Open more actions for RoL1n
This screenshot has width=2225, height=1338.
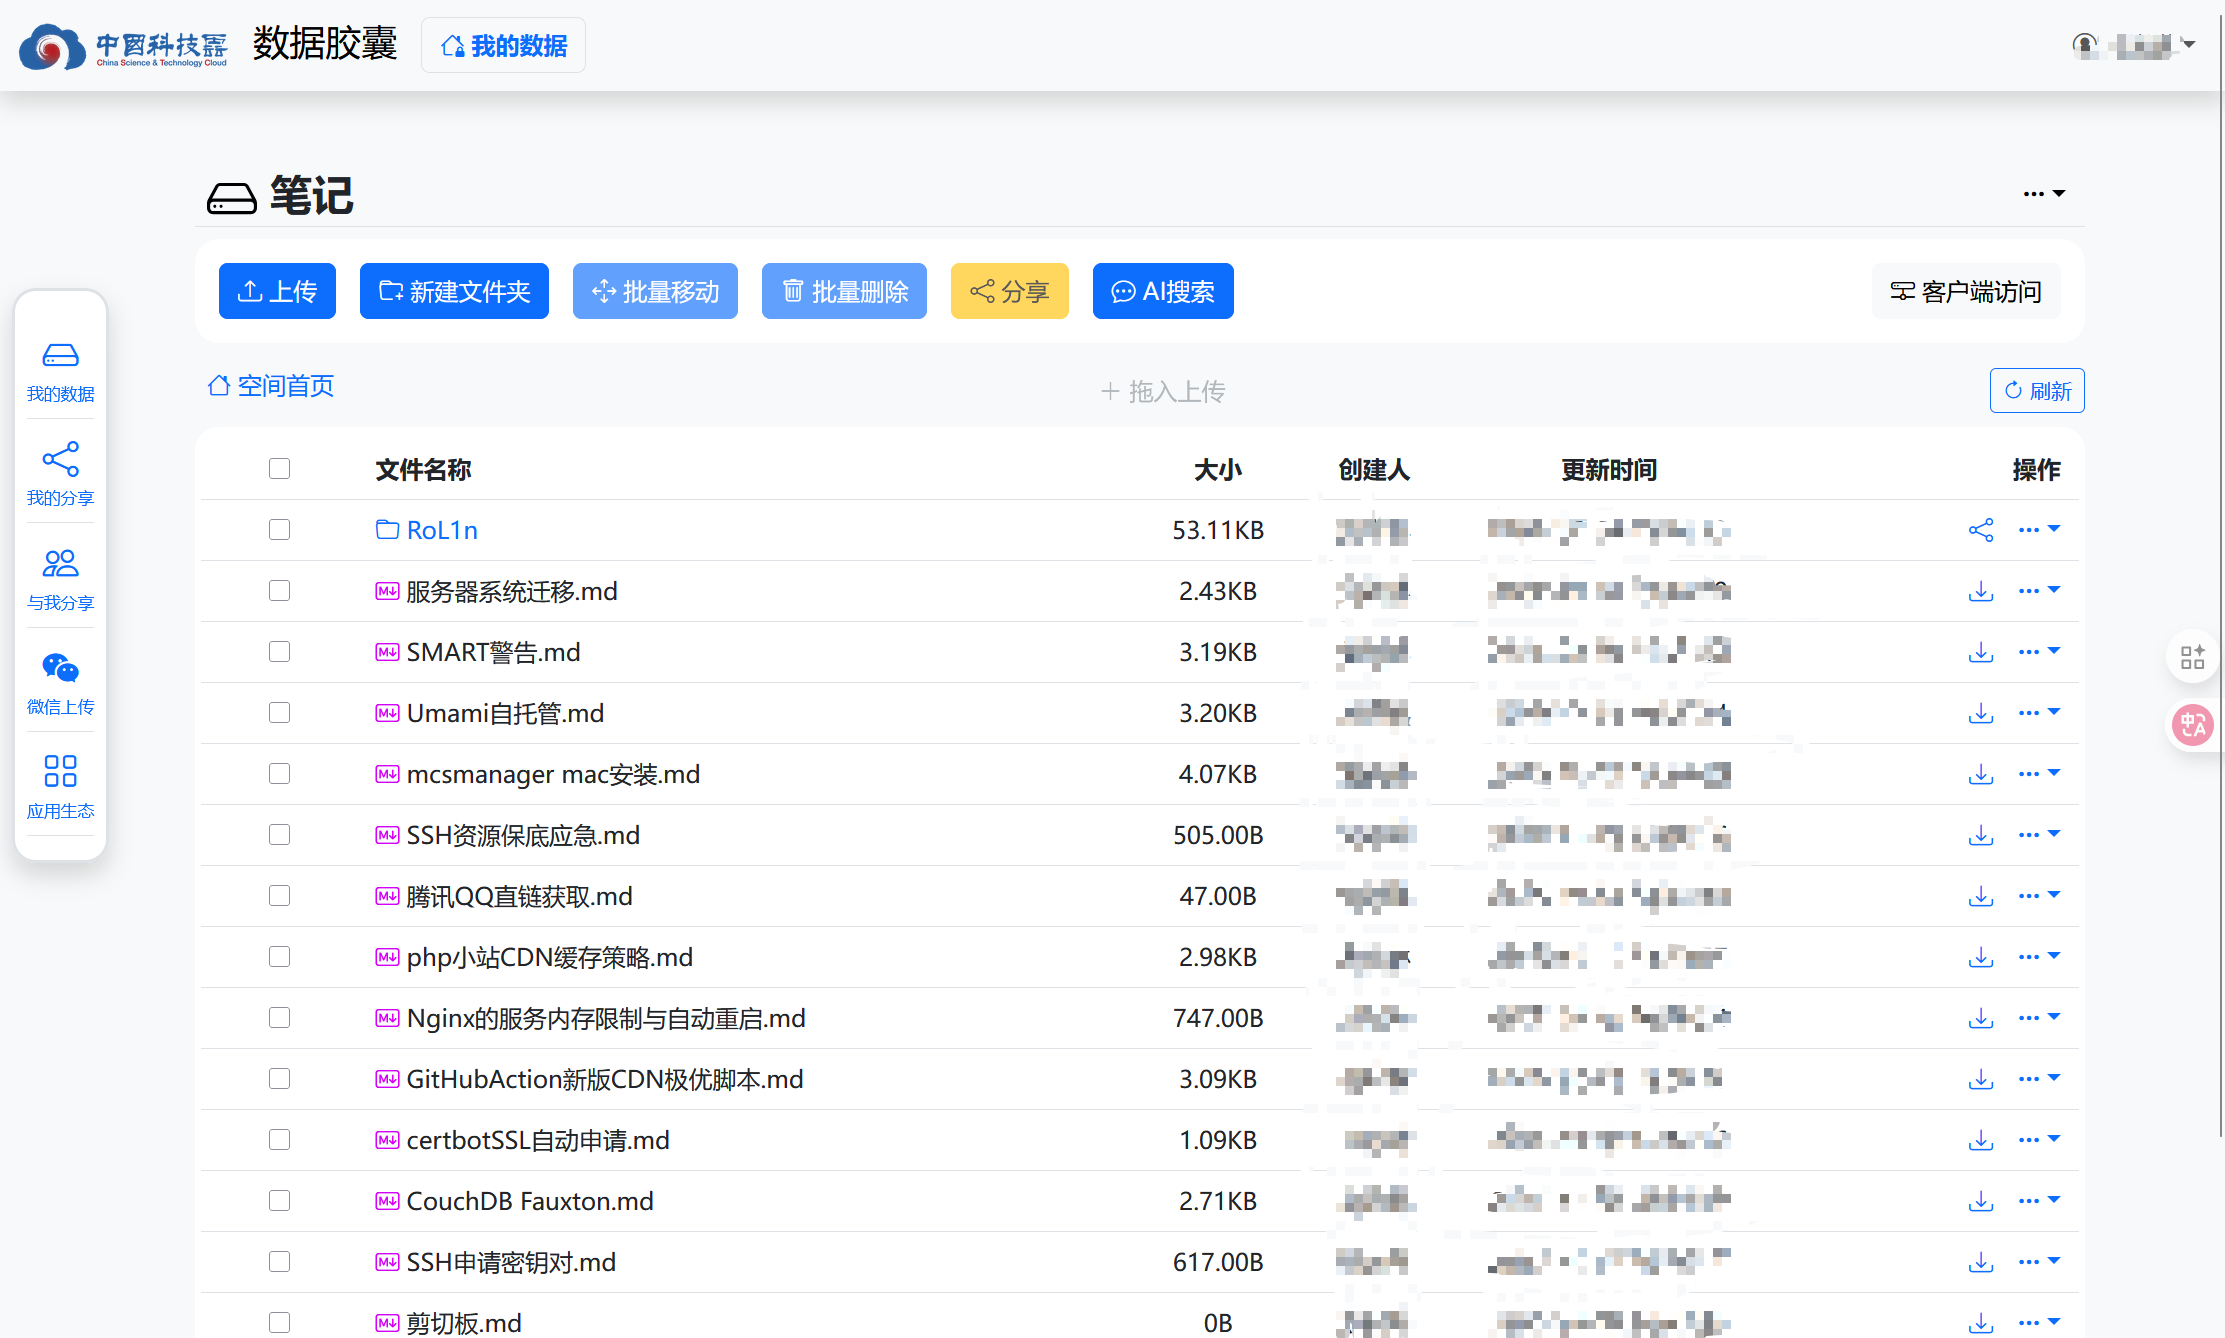coord(2039,530)
